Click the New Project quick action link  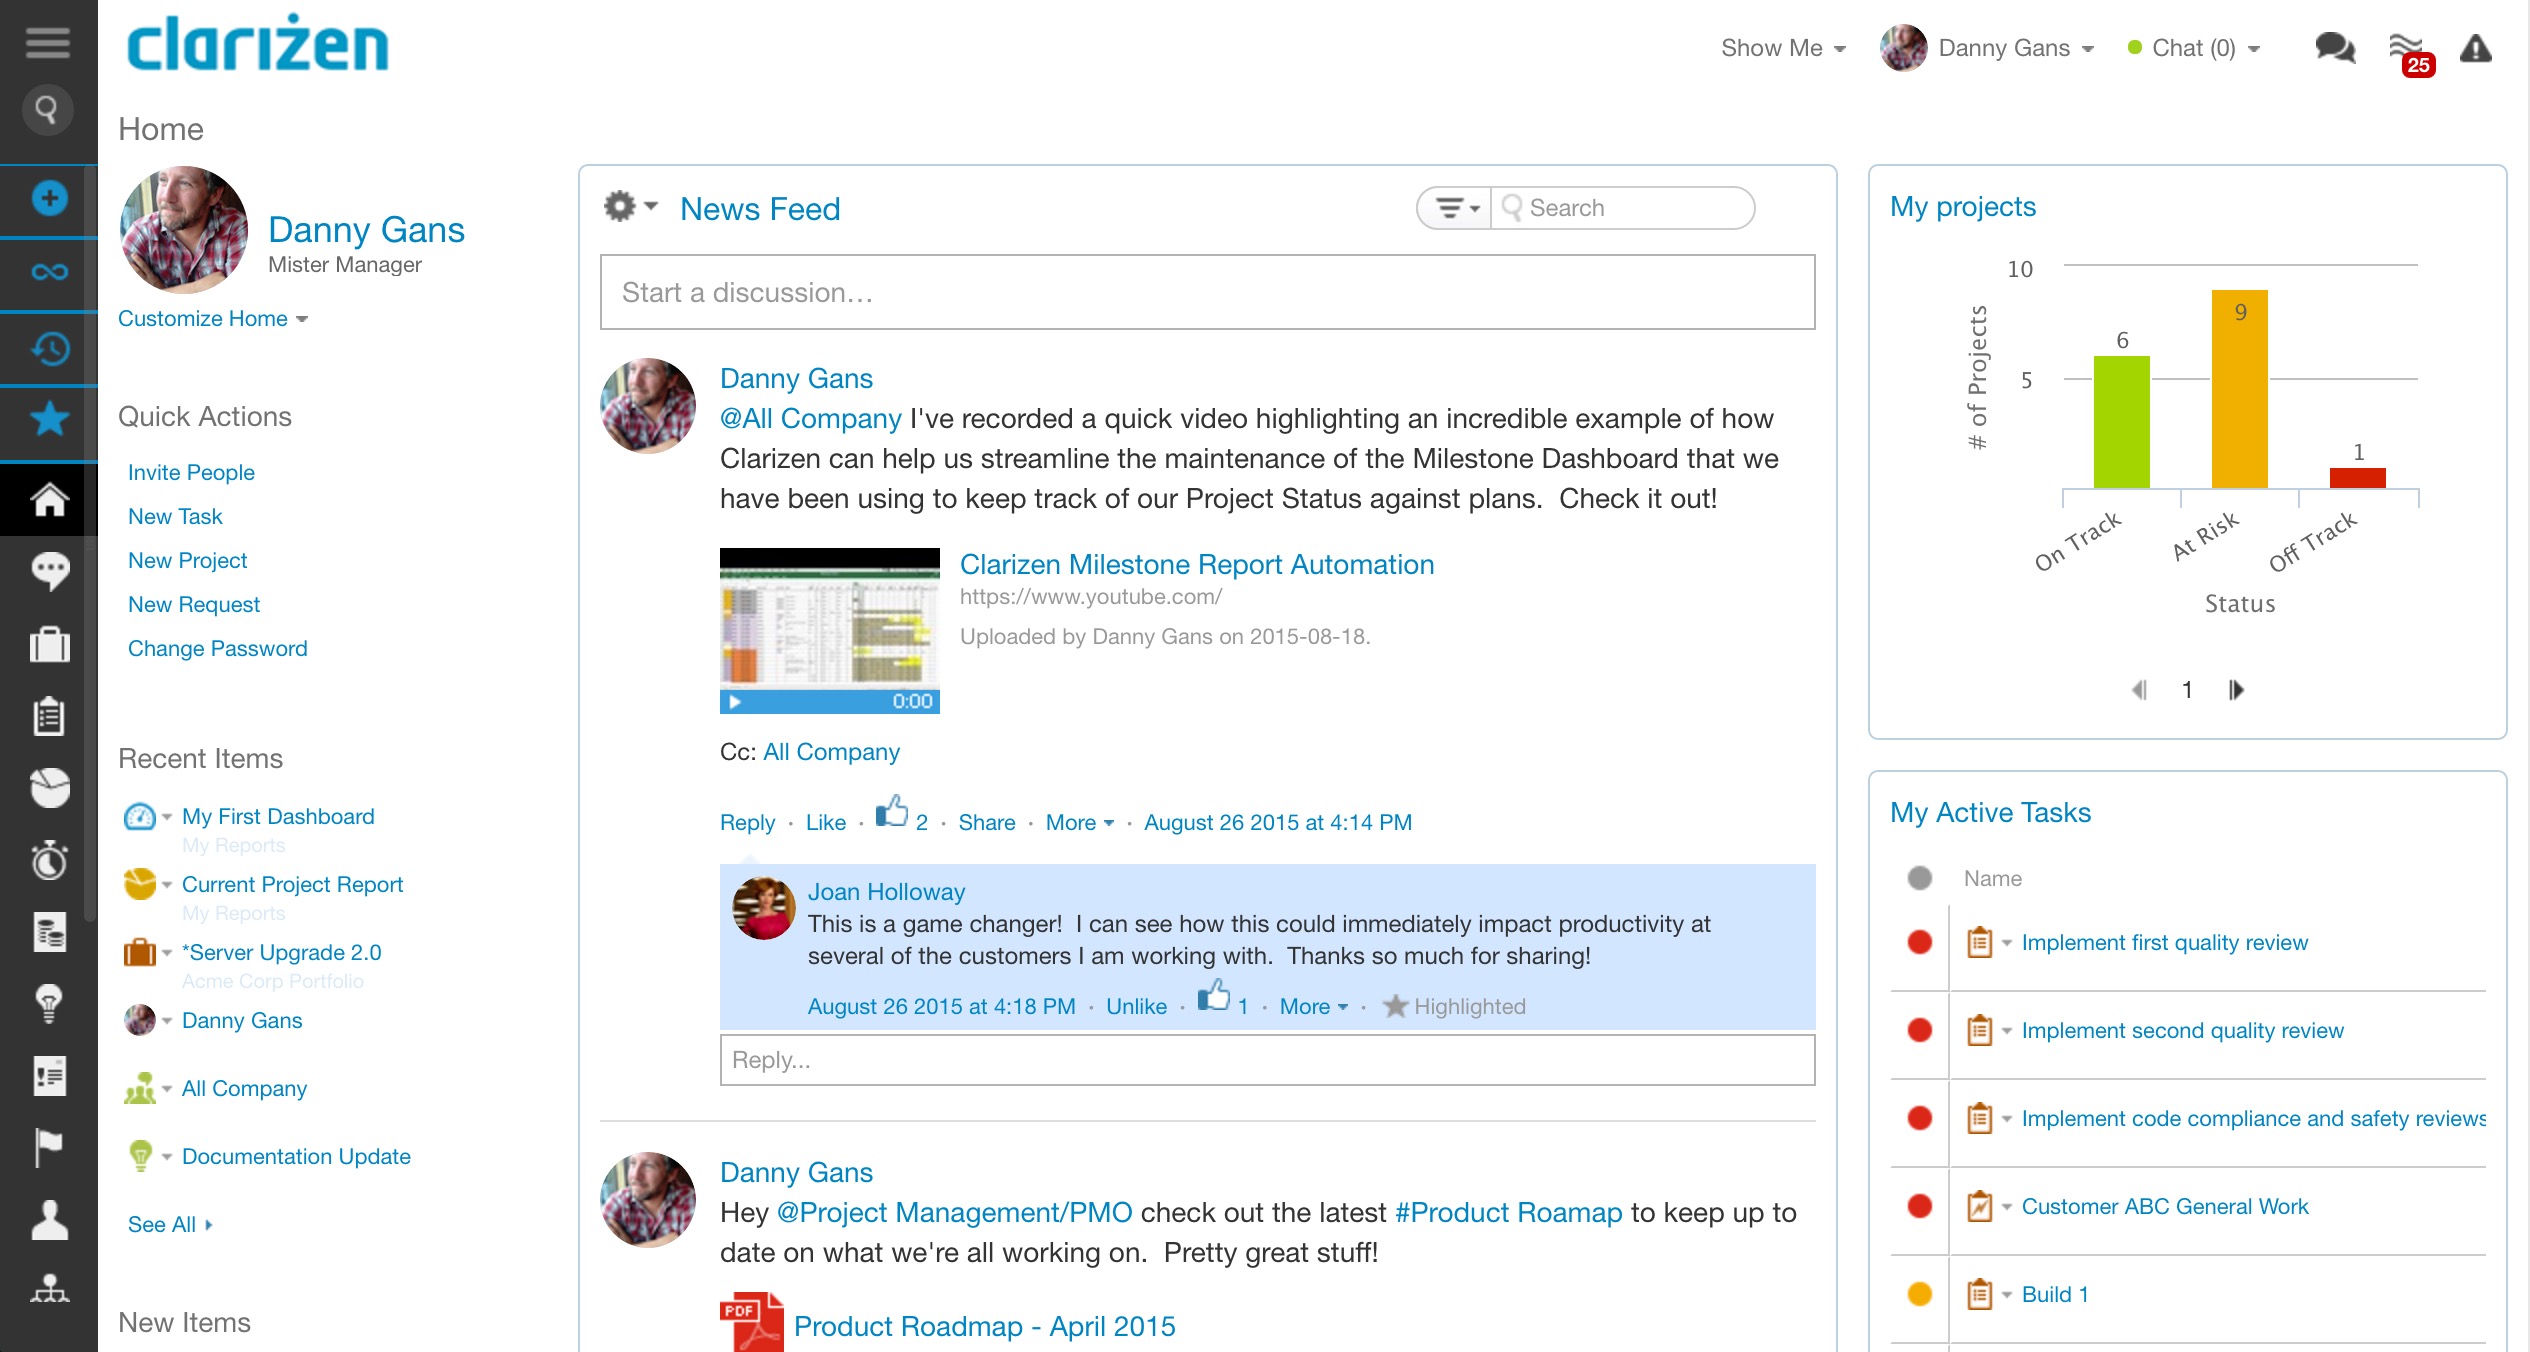click(x=187, y=560)
